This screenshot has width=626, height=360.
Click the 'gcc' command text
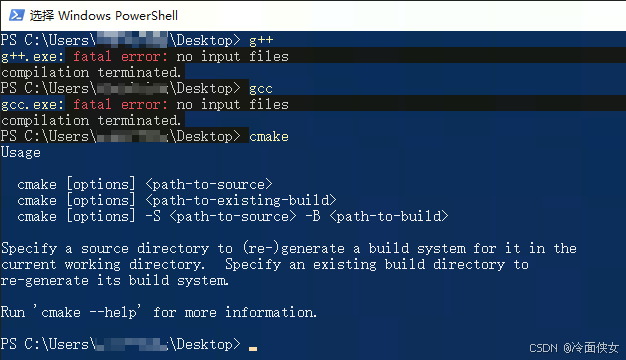261,89
